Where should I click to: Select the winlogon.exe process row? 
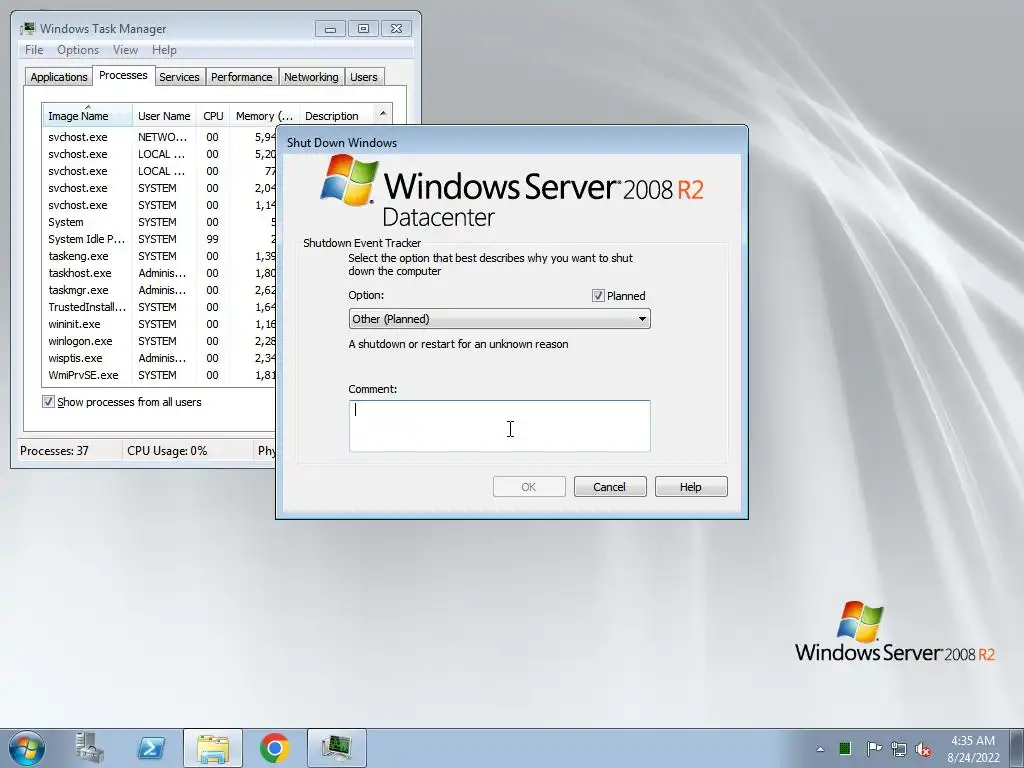pyautogui.click(x=159, y=341)
